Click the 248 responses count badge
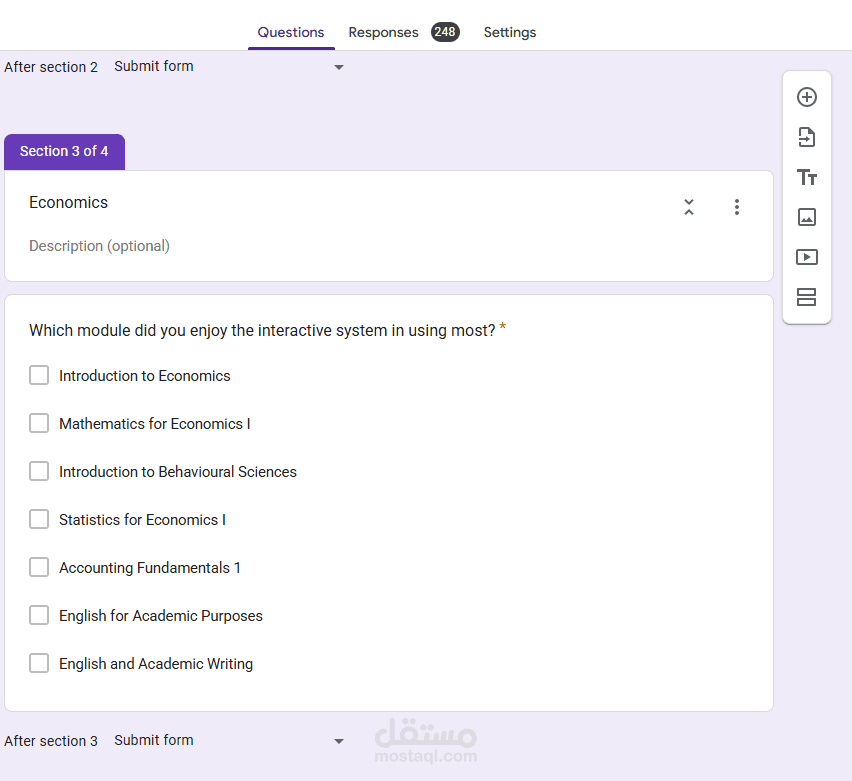 pyautogui.click(x=445, y=32)
